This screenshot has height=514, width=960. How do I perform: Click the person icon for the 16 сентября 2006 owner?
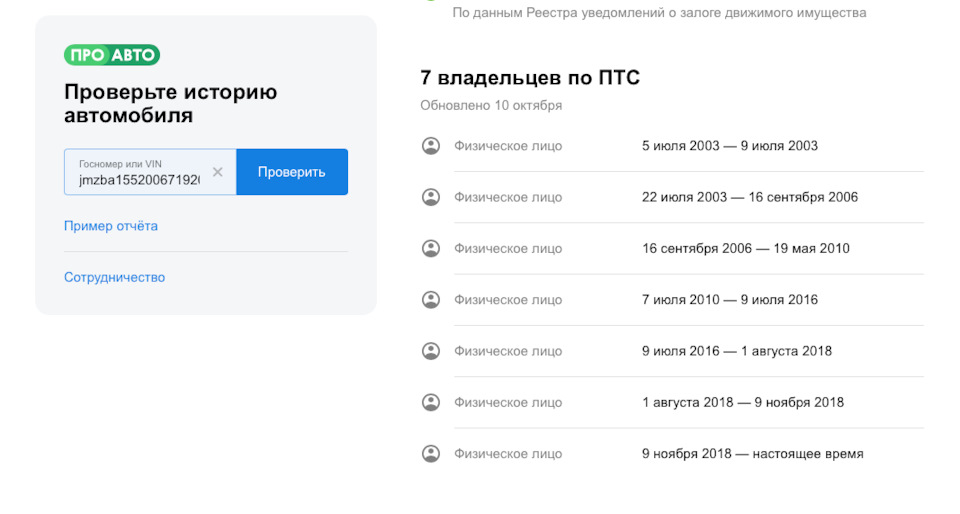pyautogui.click(x=431, y=248)
